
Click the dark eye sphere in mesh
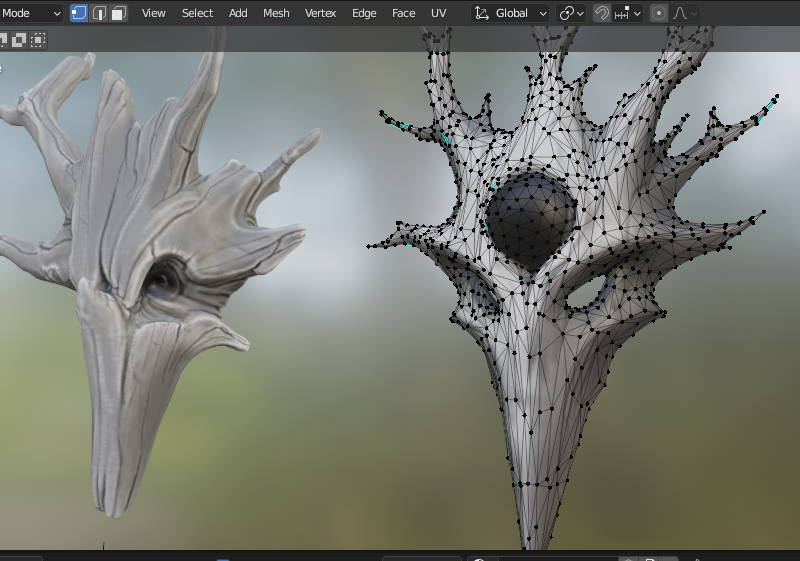531,218
